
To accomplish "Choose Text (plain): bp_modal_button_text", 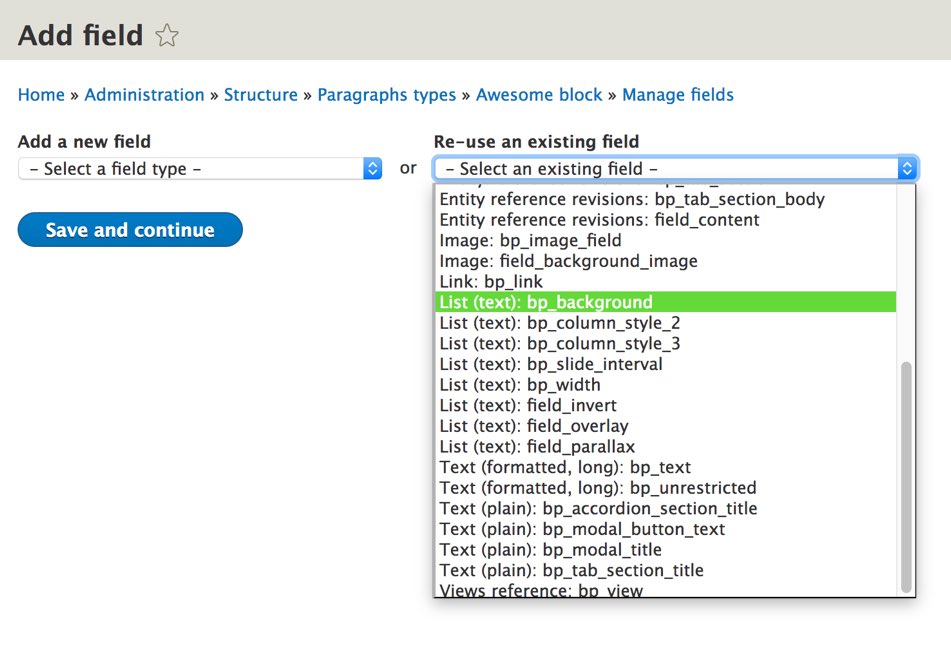I will coord(665,530).
